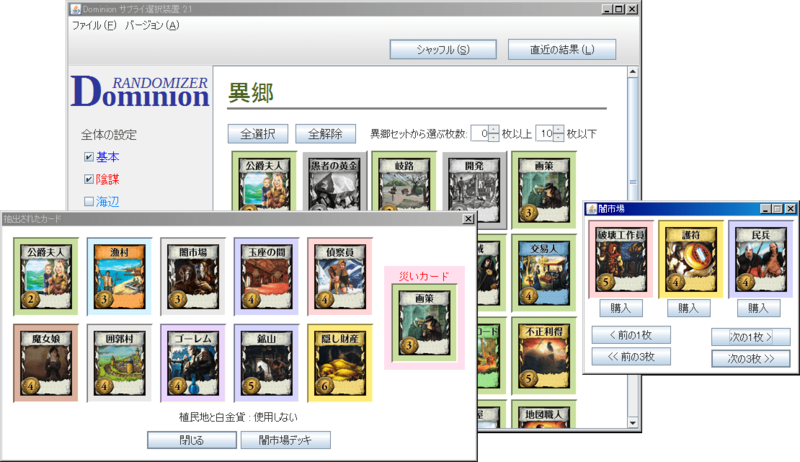Select the ゴーレム card in extracted cards

pyautogui.click(x=193, y=363)
